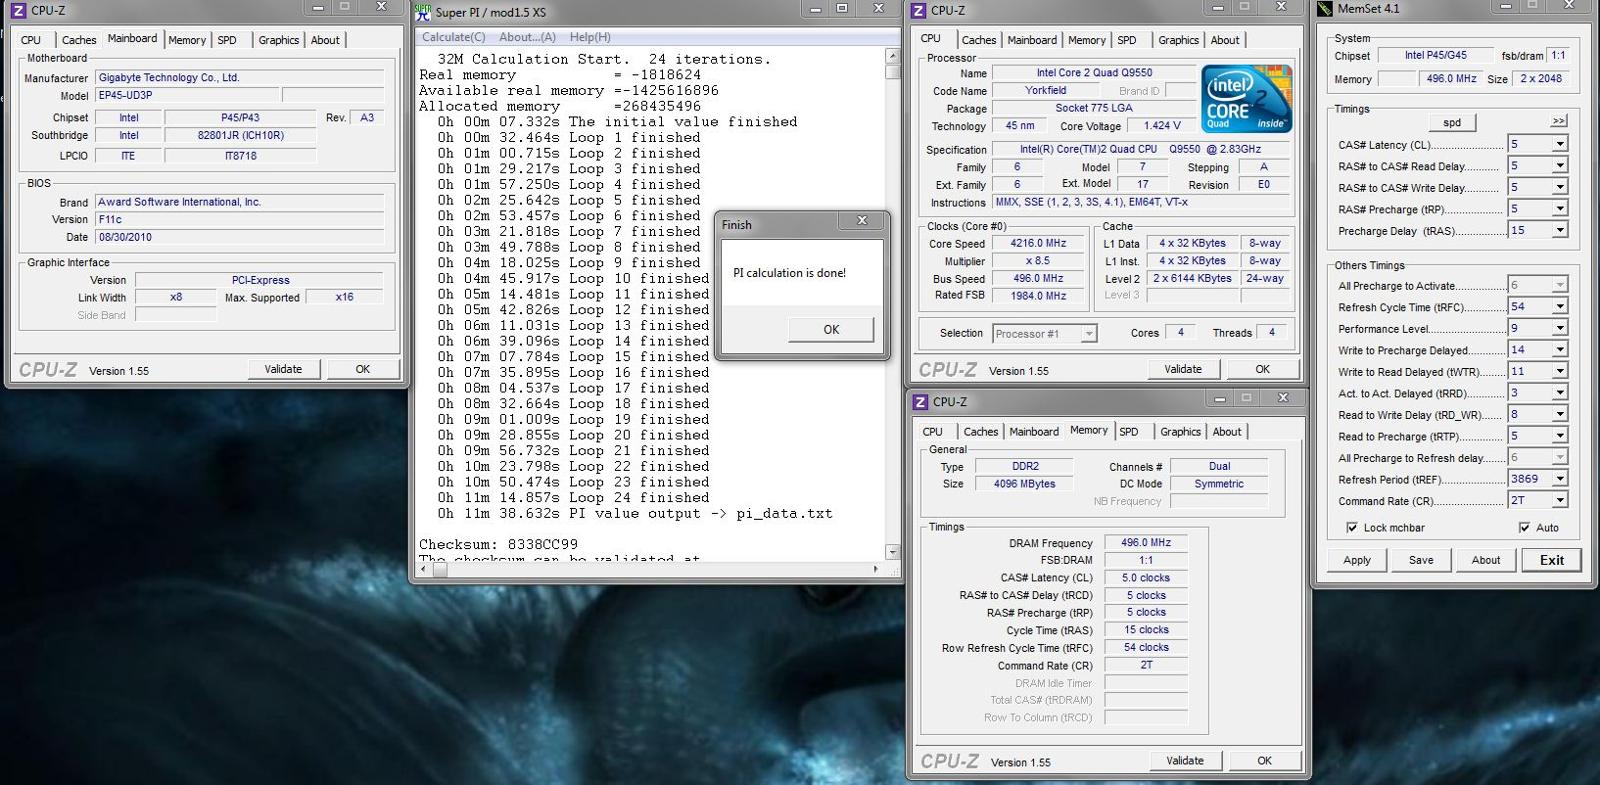
Task: Open Read to Precharge (tRTP) dropdown
Action: (x=1559, y=436)
